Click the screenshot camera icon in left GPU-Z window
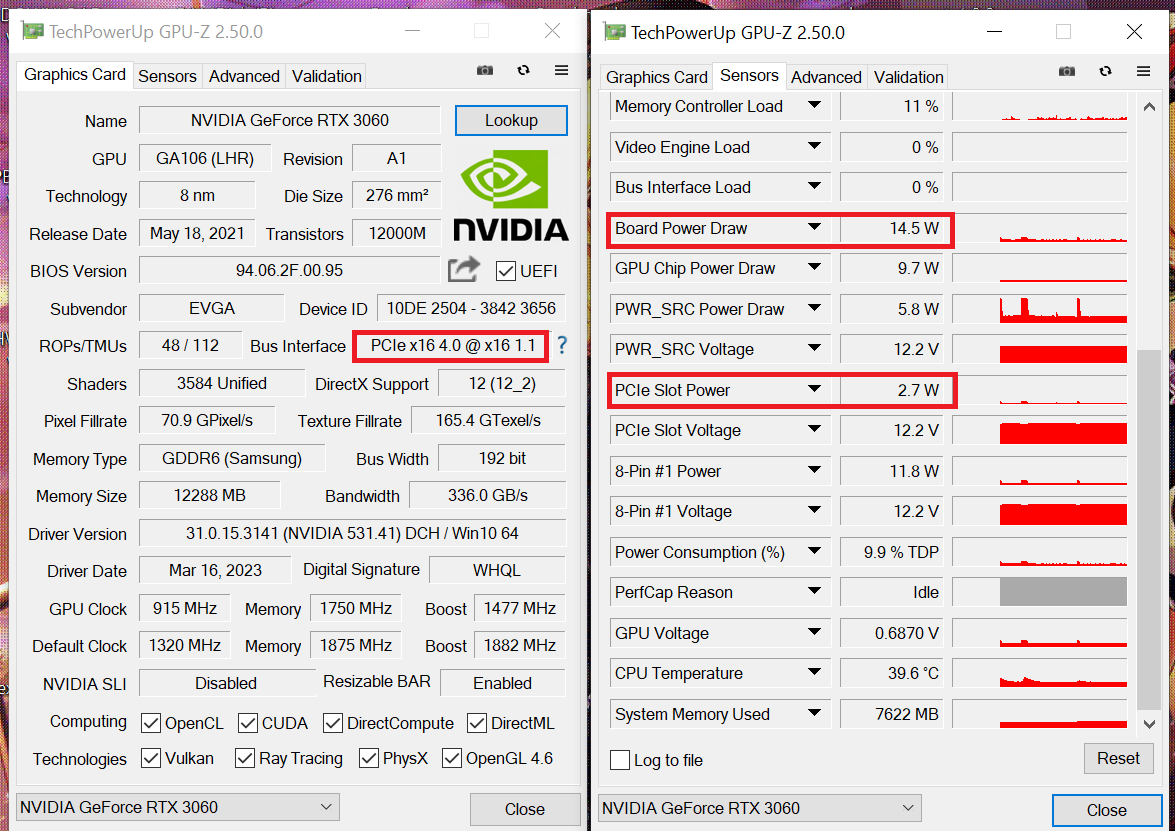 point(485,70)
